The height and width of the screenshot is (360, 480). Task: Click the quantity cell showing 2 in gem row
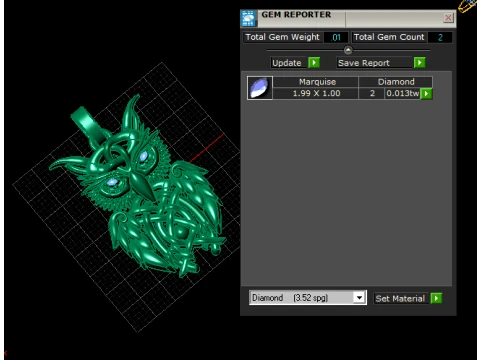click(372, 93)
